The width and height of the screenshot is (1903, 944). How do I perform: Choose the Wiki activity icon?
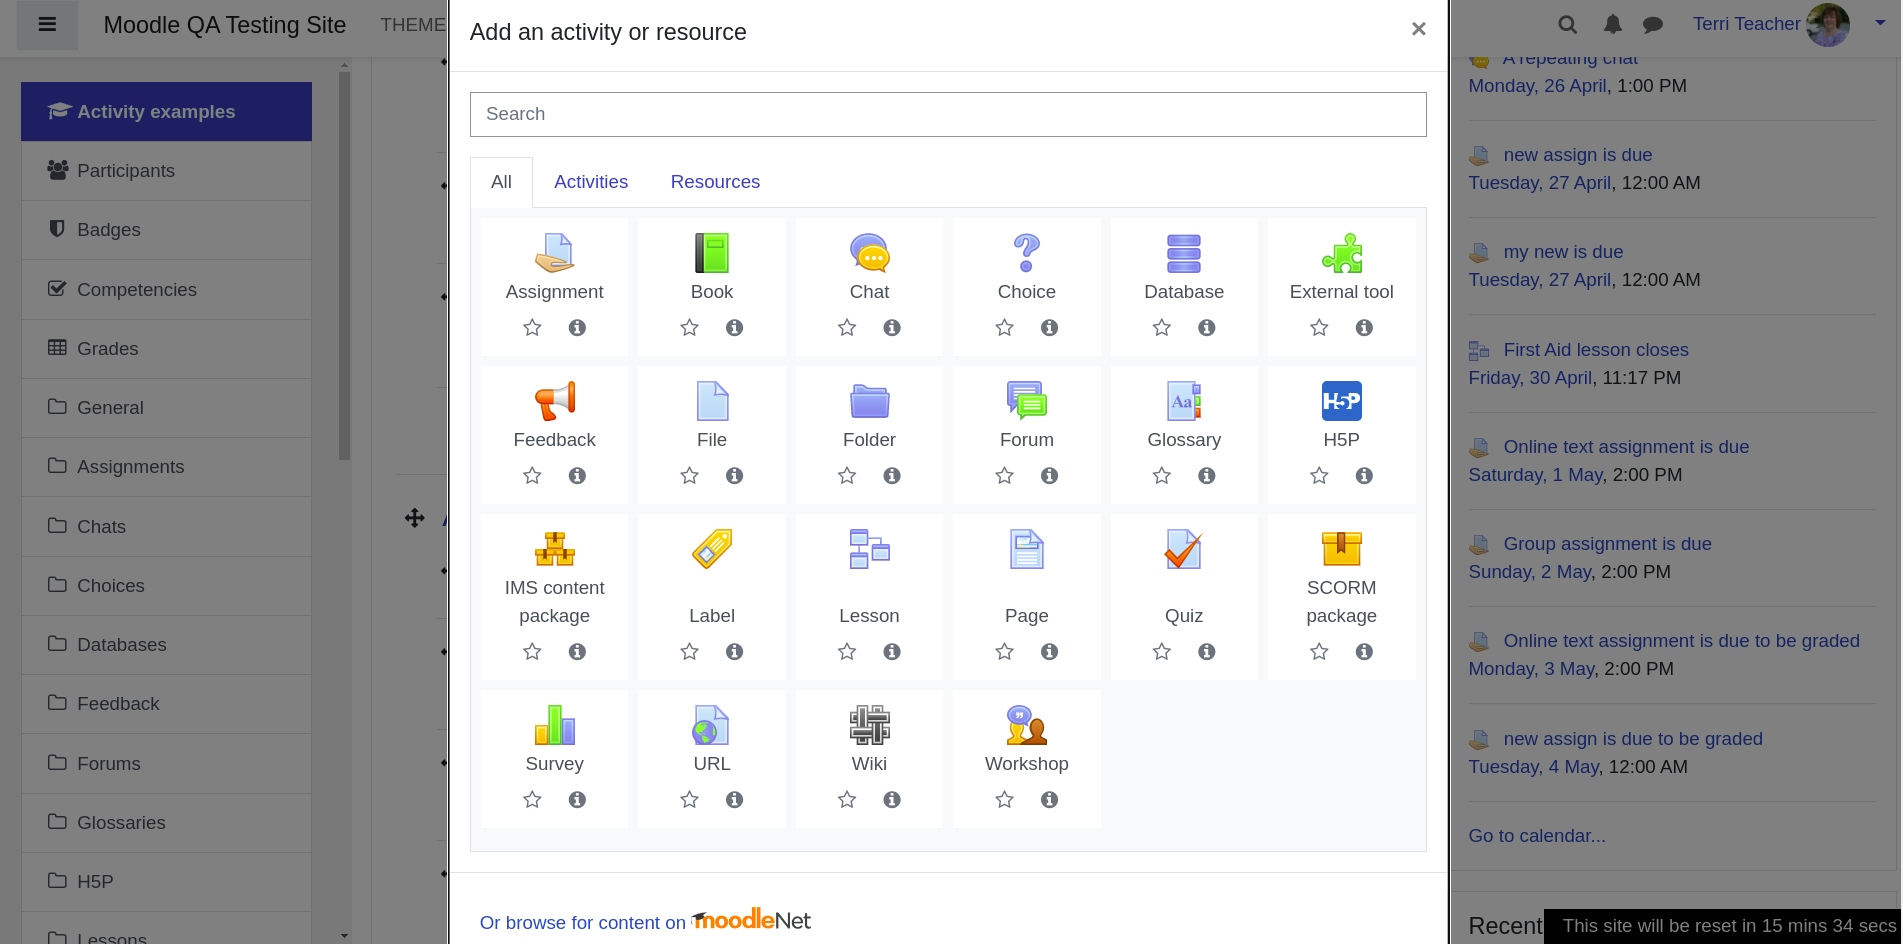click(x=869, y=725)
